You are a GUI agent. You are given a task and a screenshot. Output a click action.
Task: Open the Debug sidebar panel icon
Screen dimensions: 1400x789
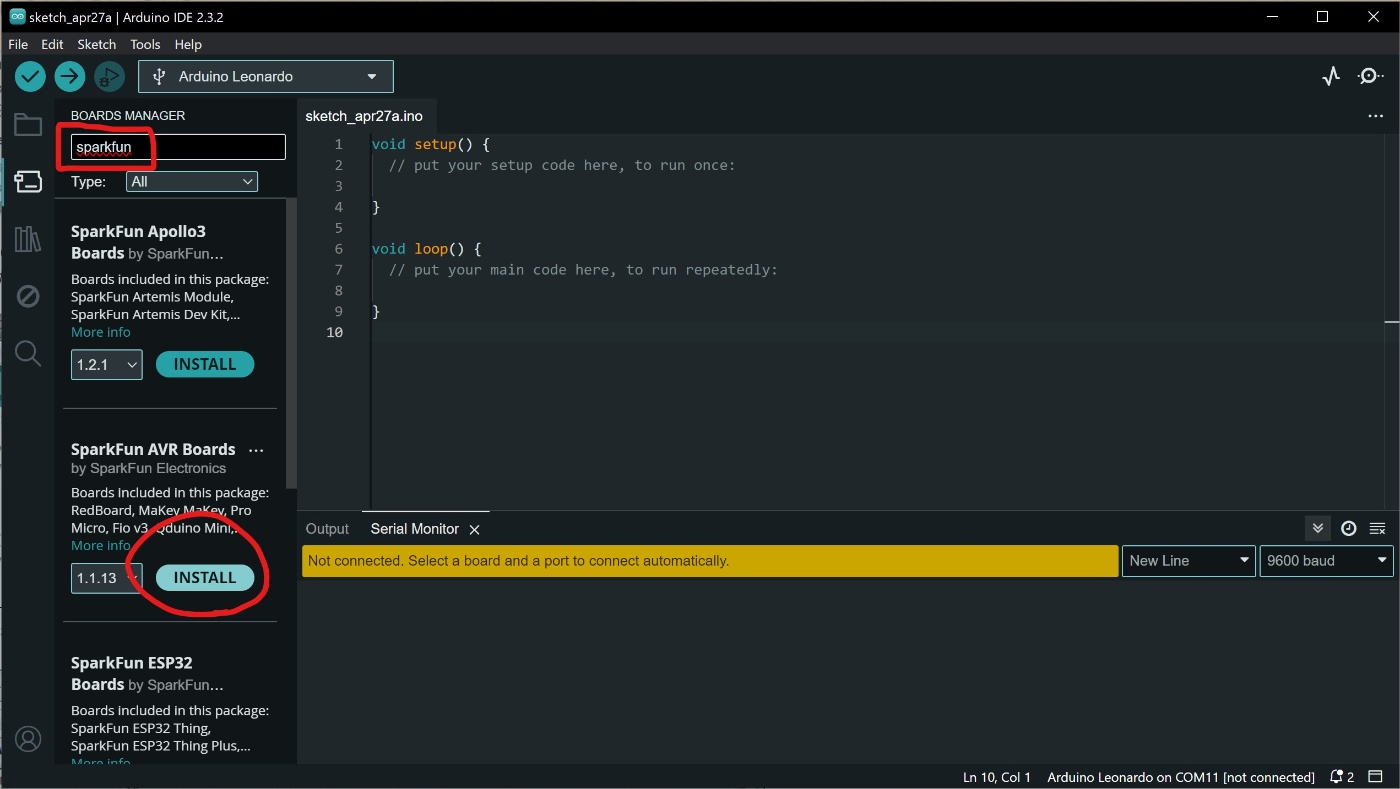(28, 296)
